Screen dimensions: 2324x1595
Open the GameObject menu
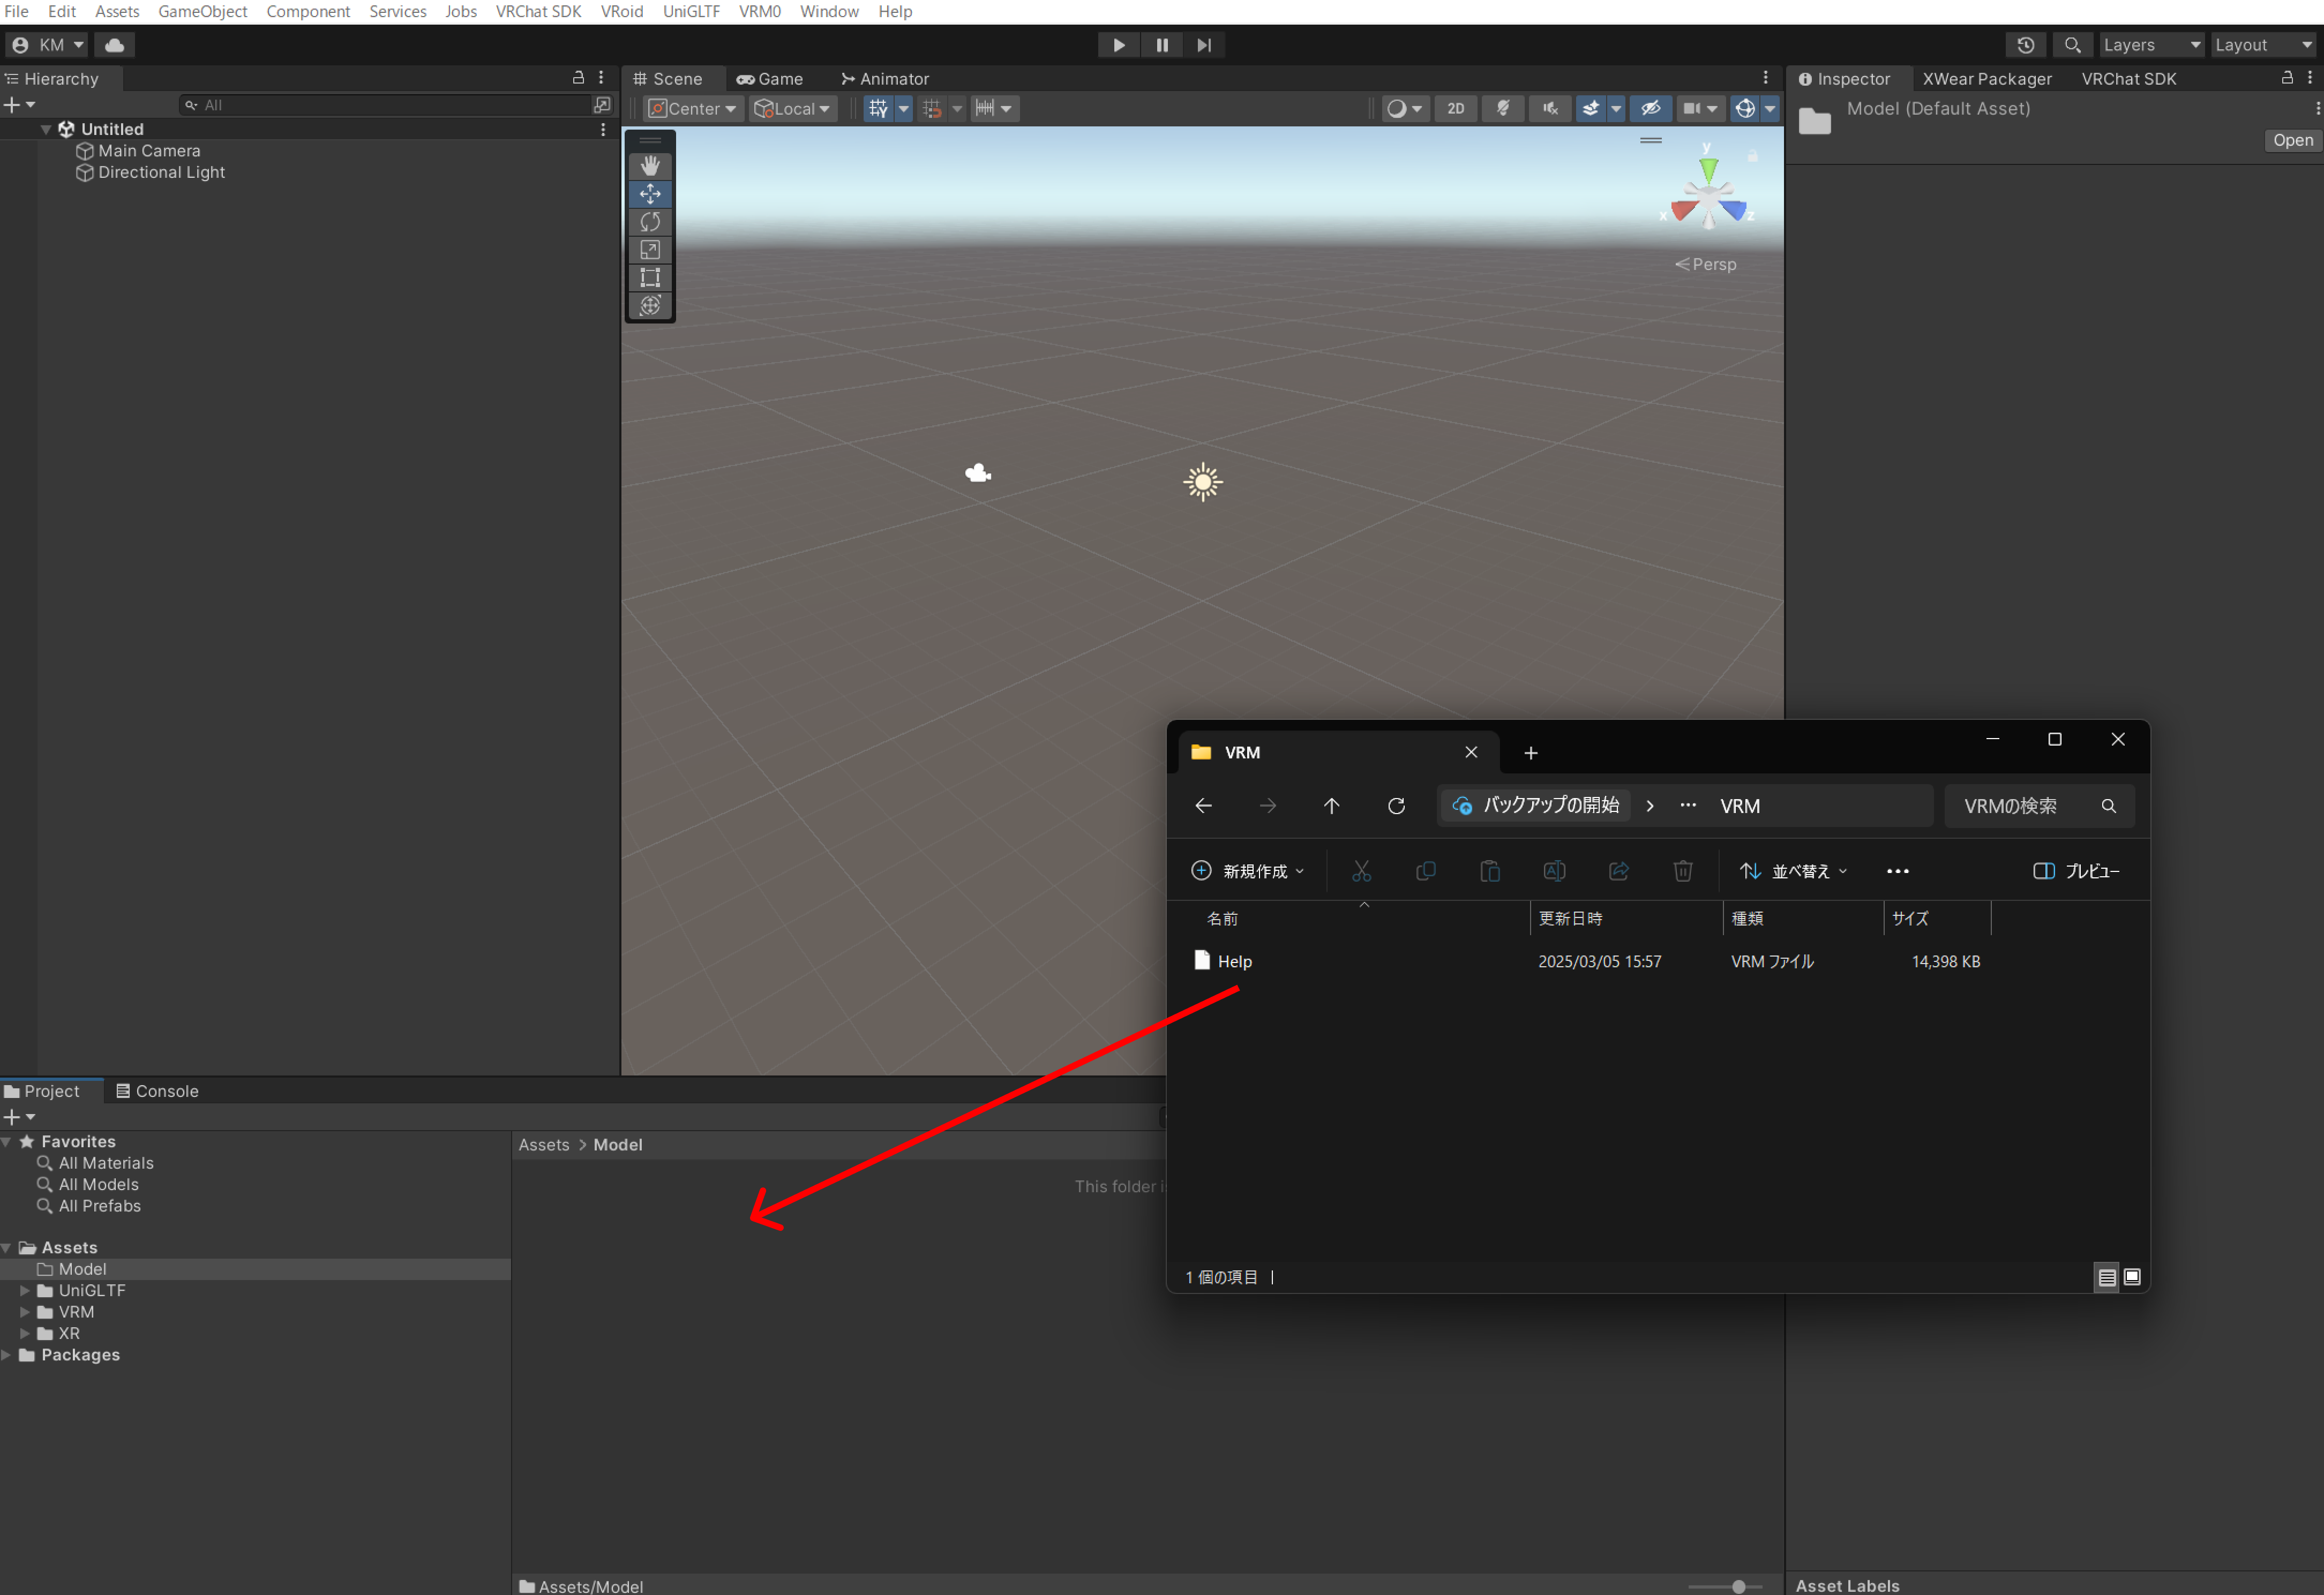(x=202, y=11)
